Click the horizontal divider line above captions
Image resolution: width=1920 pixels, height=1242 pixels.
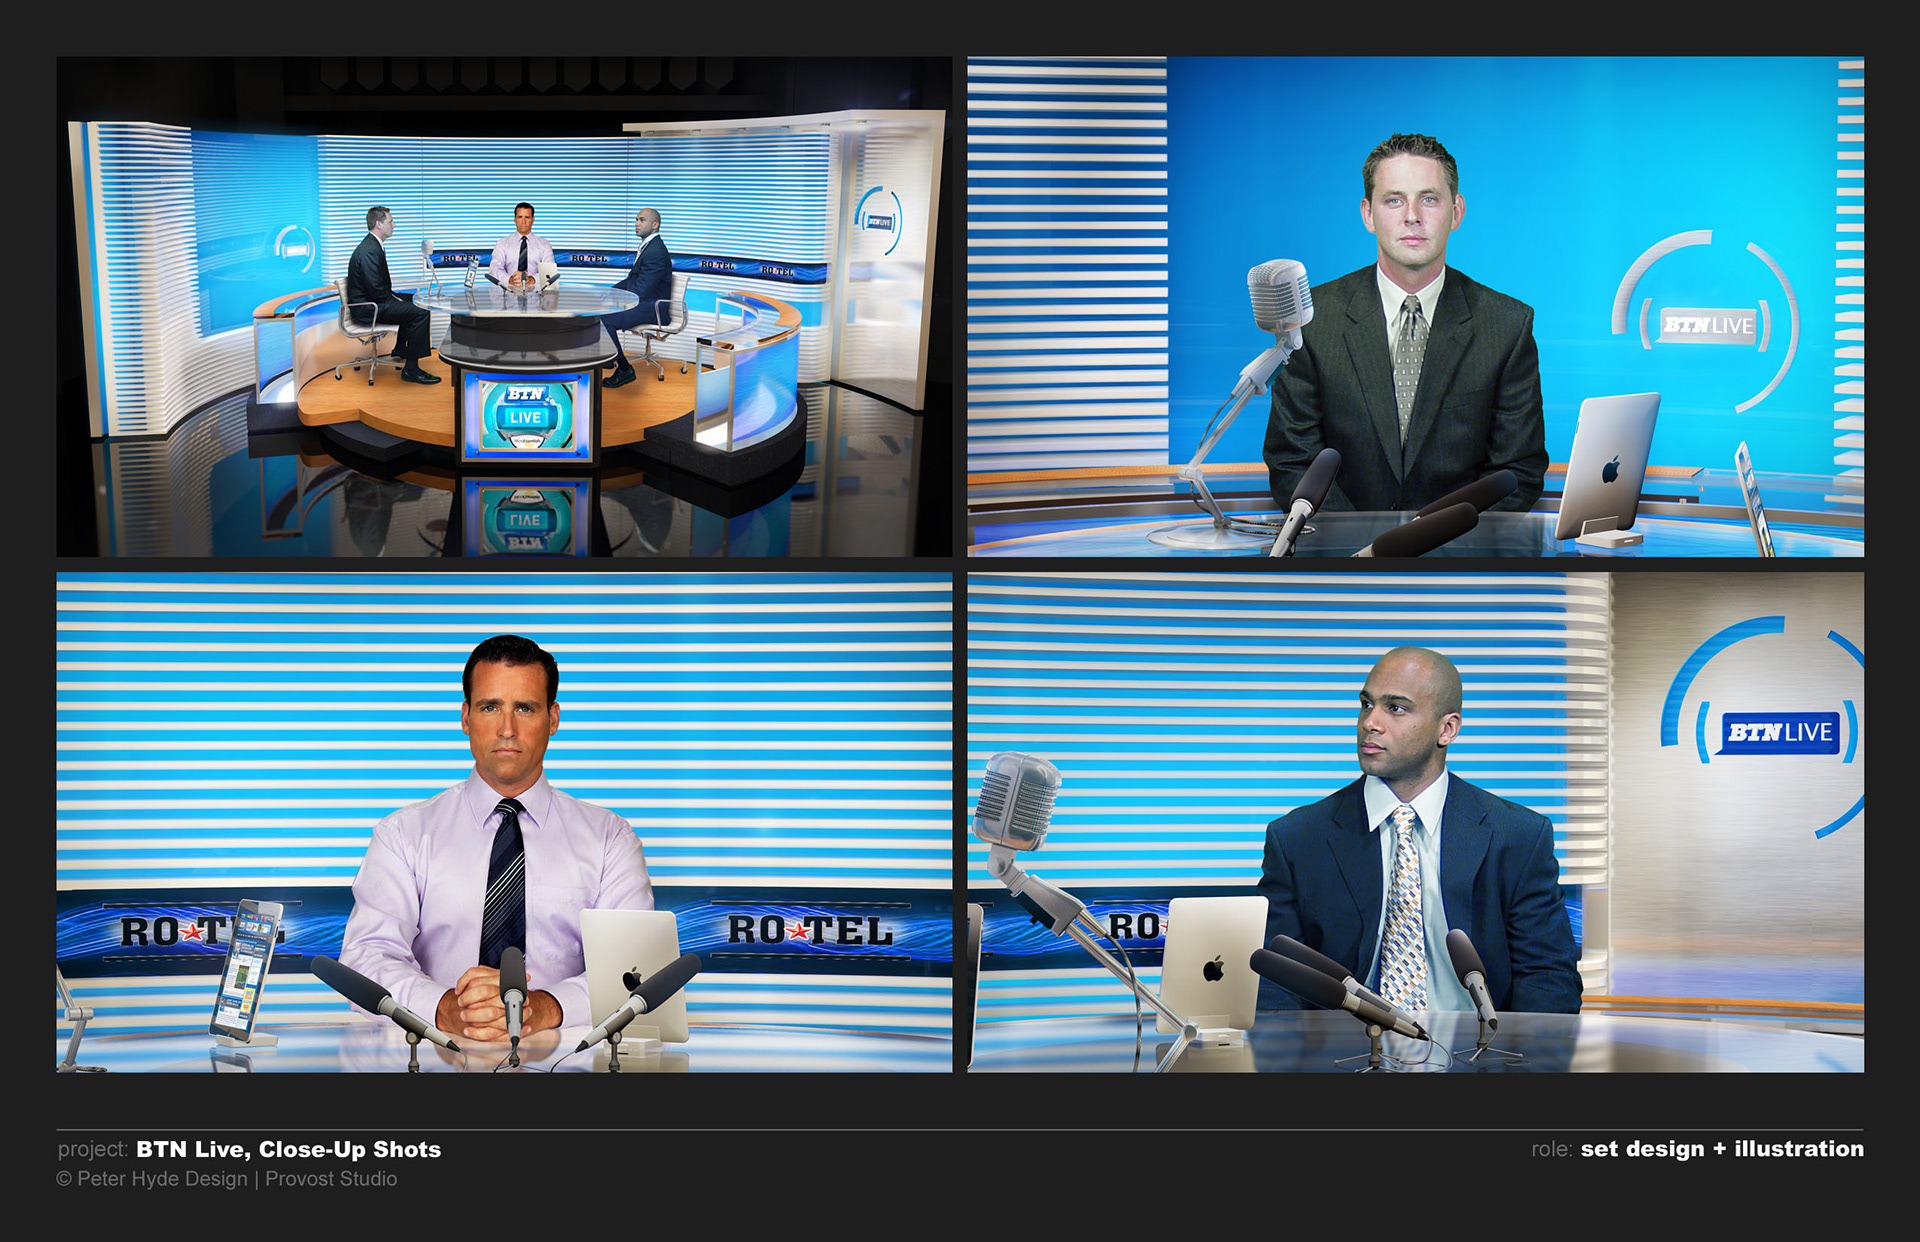point(960,1130)
